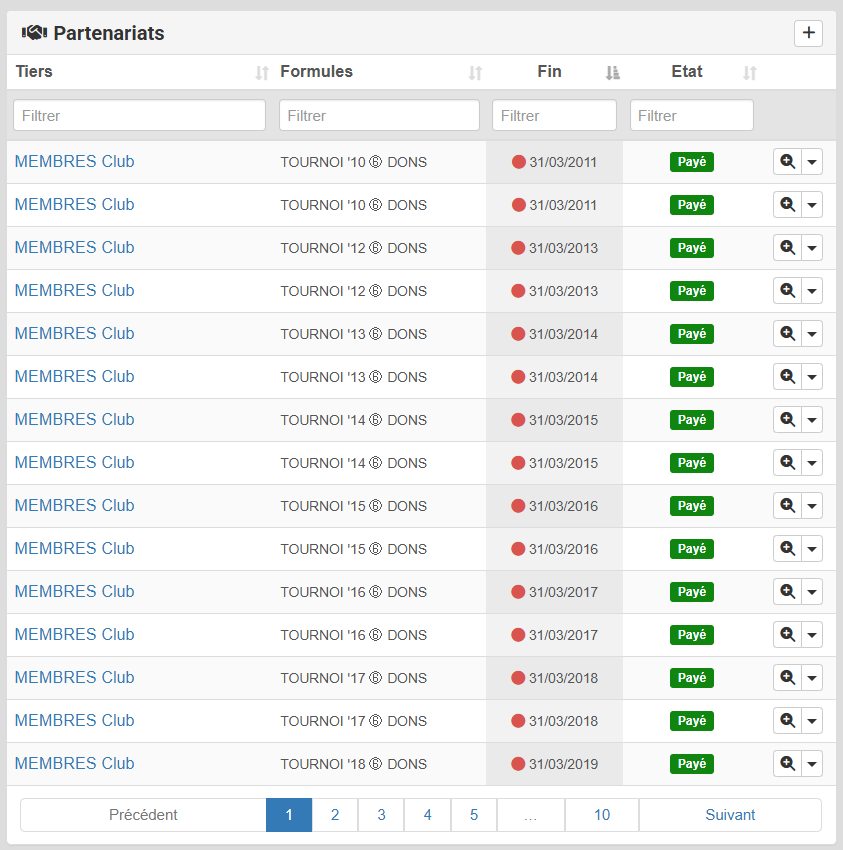The image size is (843, 850).
Task: Expand dropdown caret on the first 31/03/2014 row
Action: (811, 334)
